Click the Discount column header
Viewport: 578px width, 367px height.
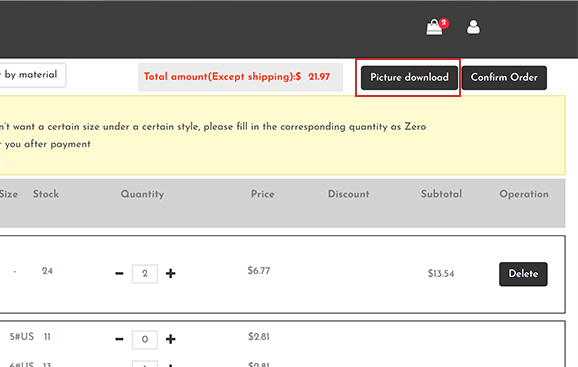click(x=348, y=194)
